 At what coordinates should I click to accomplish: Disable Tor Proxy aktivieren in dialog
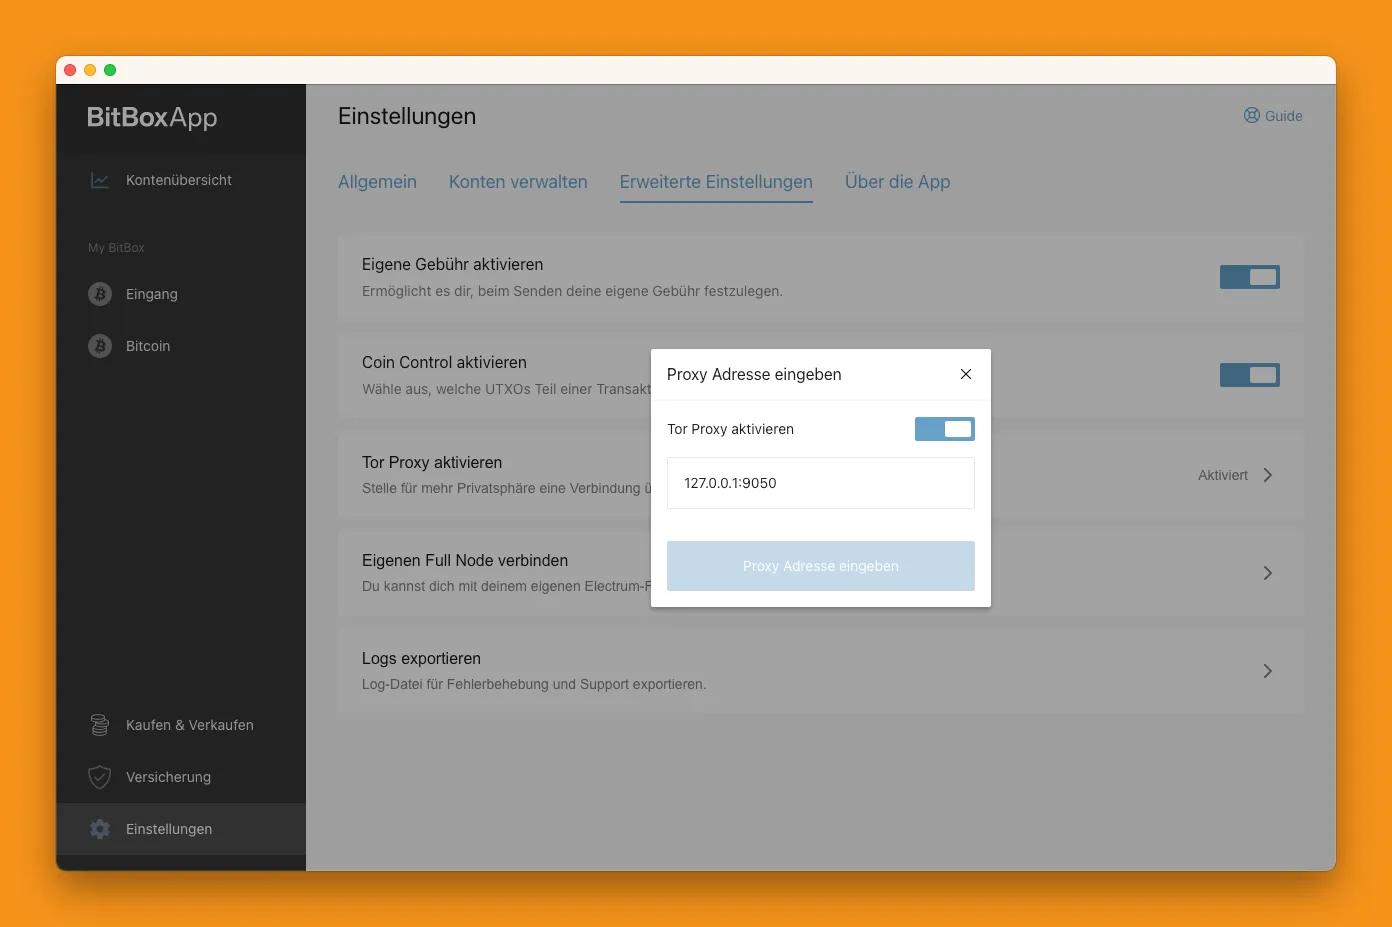click(x=944, y=428)
